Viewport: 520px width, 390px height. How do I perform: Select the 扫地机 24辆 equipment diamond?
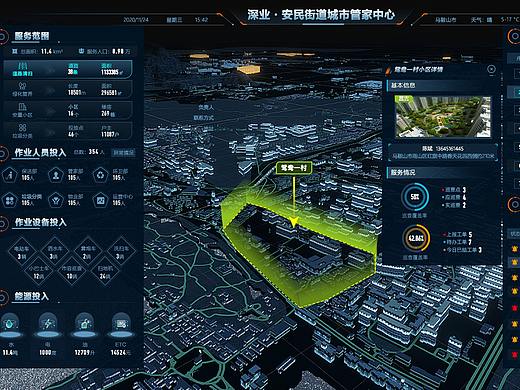click(105, 272)
